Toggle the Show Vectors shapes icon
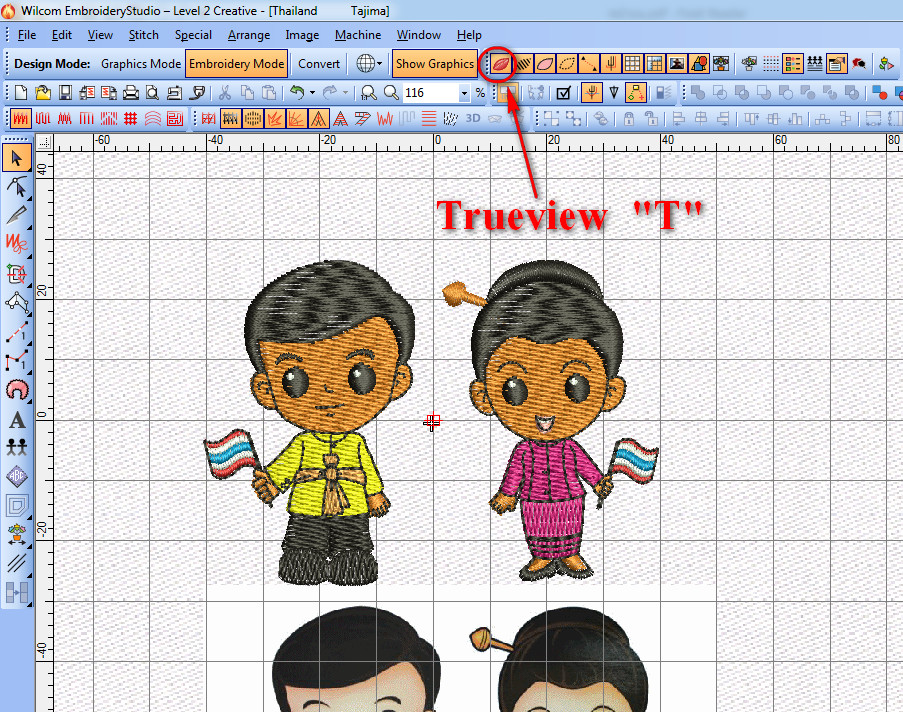The width and height of the screenshot is (903, 712). tap(699, 64)
